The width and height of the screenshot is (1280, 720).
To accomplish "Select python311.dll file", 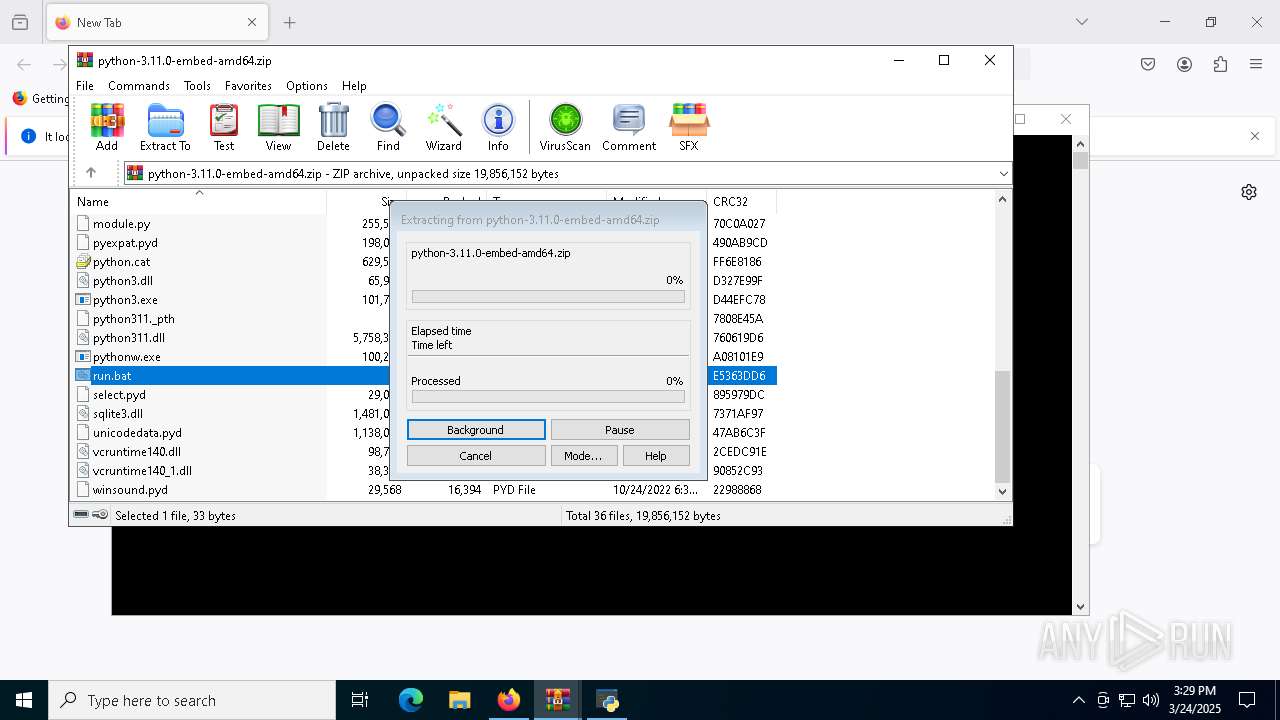I will (129, 338).
